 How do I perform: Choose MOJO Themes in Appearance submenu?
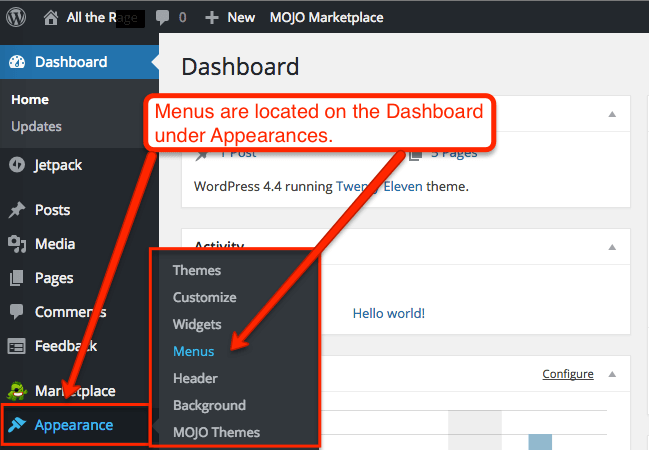click(216, 432)
